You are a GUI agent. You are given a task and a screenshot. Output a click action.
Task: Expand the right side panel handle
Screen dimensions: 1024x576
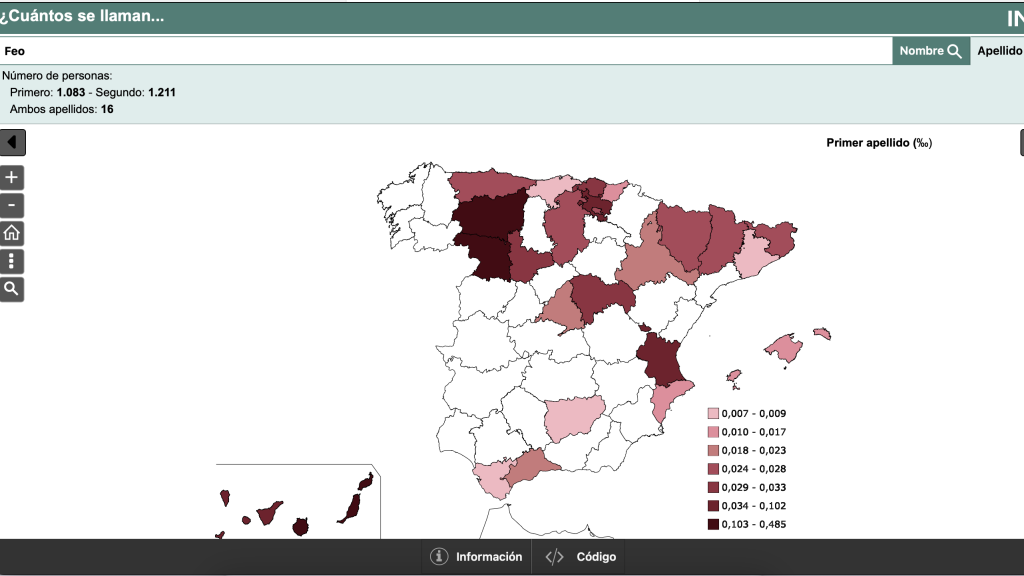click(x=1021, y=143)
